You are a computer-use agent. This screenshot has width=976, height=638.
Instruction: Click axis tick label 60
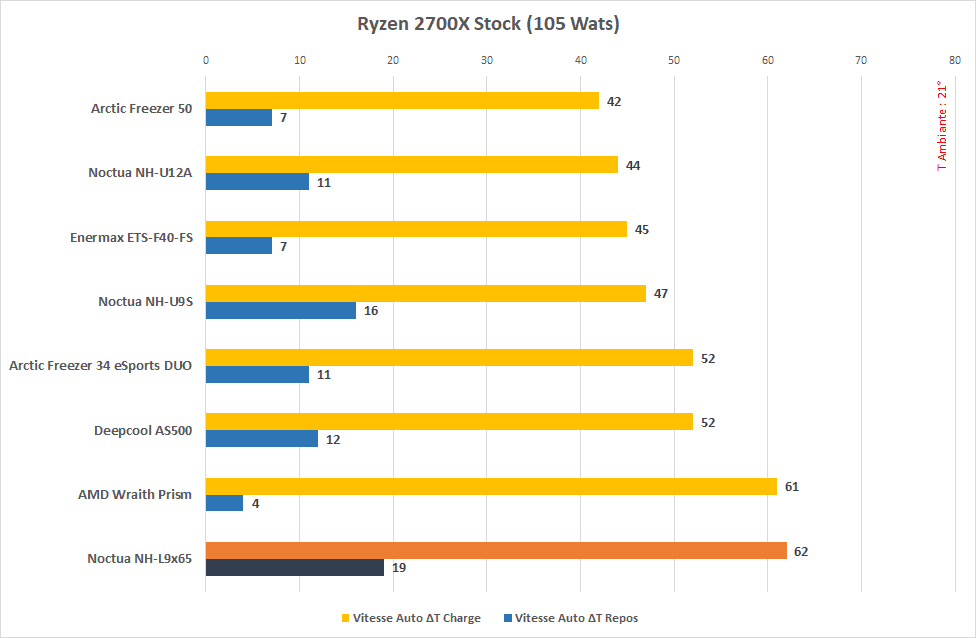pos(768,60)
